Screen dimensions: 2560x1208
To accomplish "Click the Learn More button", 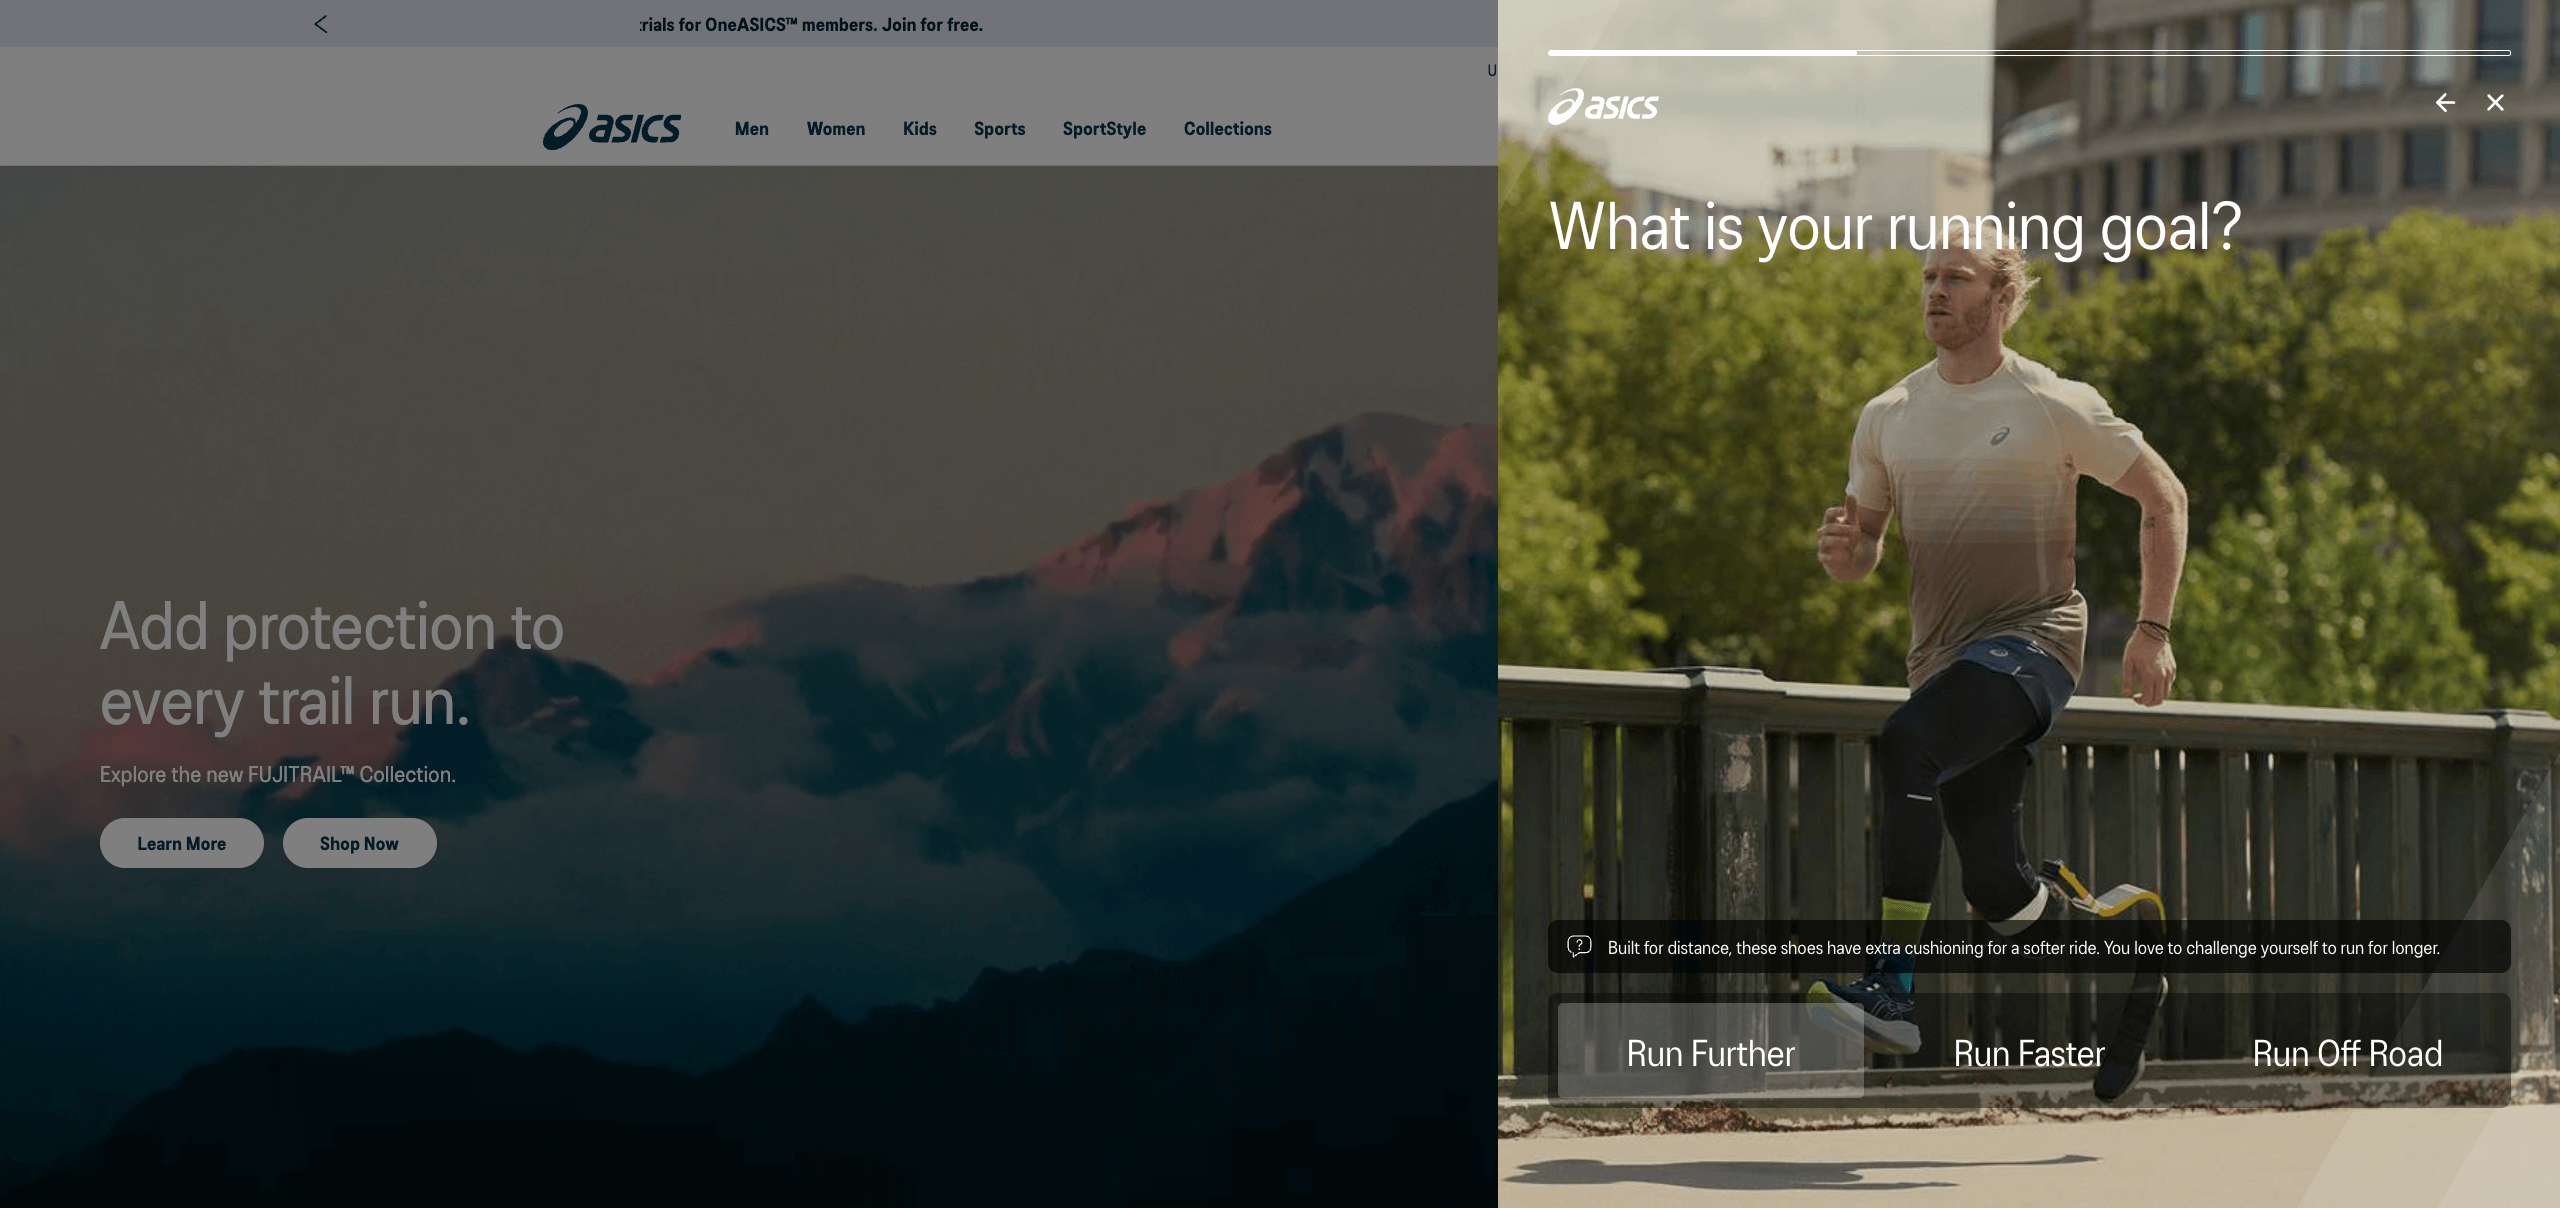I will pyautogui.click(x=182, y=843).
